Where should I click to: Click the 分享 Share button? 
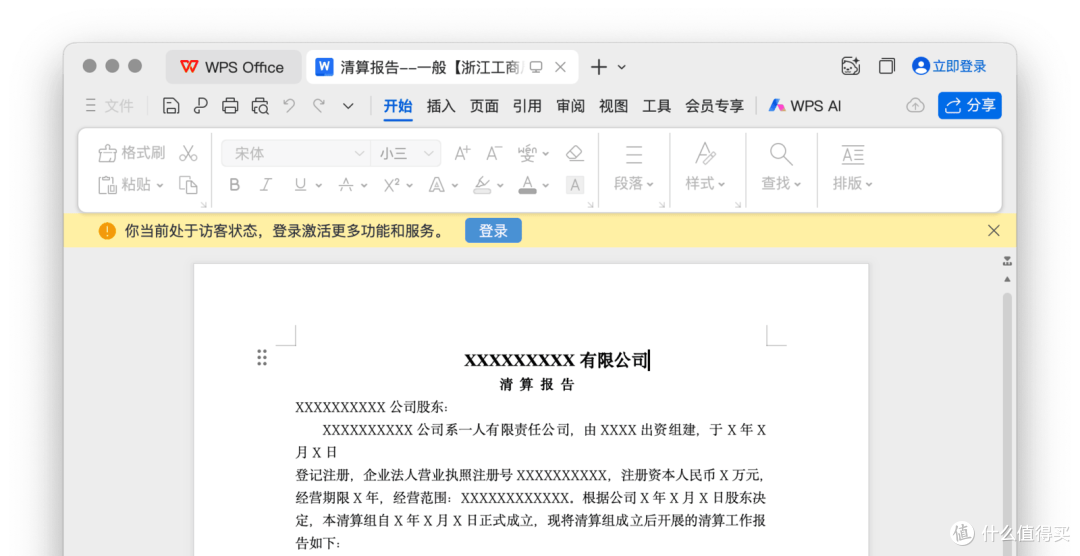click(x=970, y=105)
